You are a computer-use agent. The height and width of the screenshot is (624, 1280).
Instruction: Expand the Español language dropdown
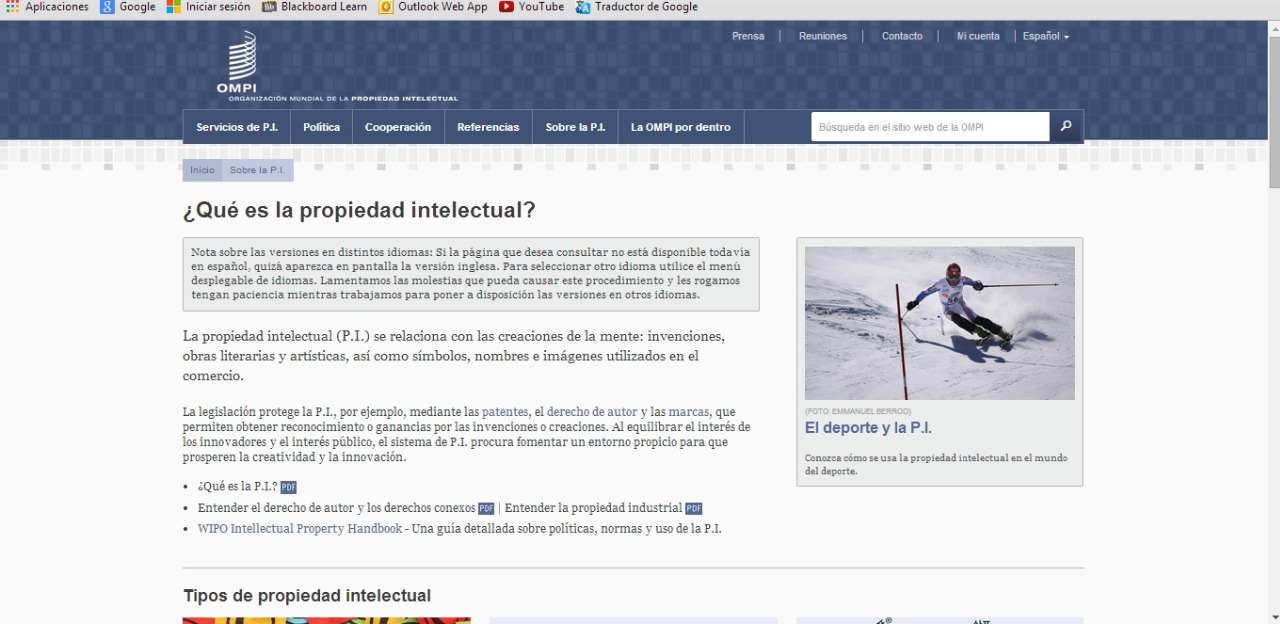click(x=1045, y=36)
